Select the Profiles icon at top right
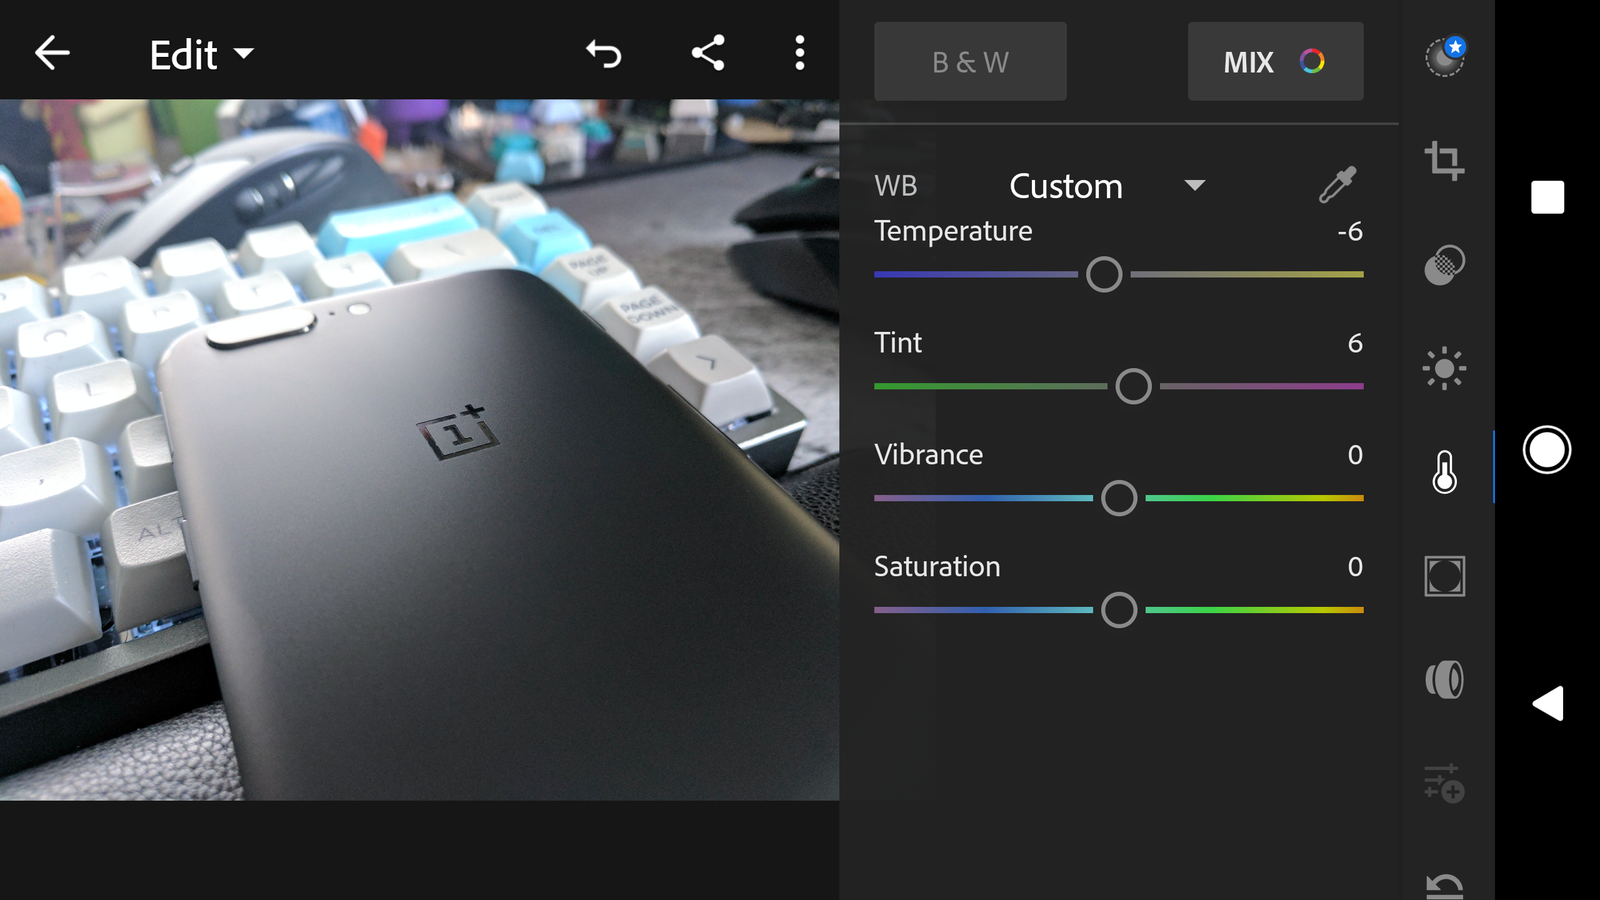The image size is (1600, 900). [1444, 57]
